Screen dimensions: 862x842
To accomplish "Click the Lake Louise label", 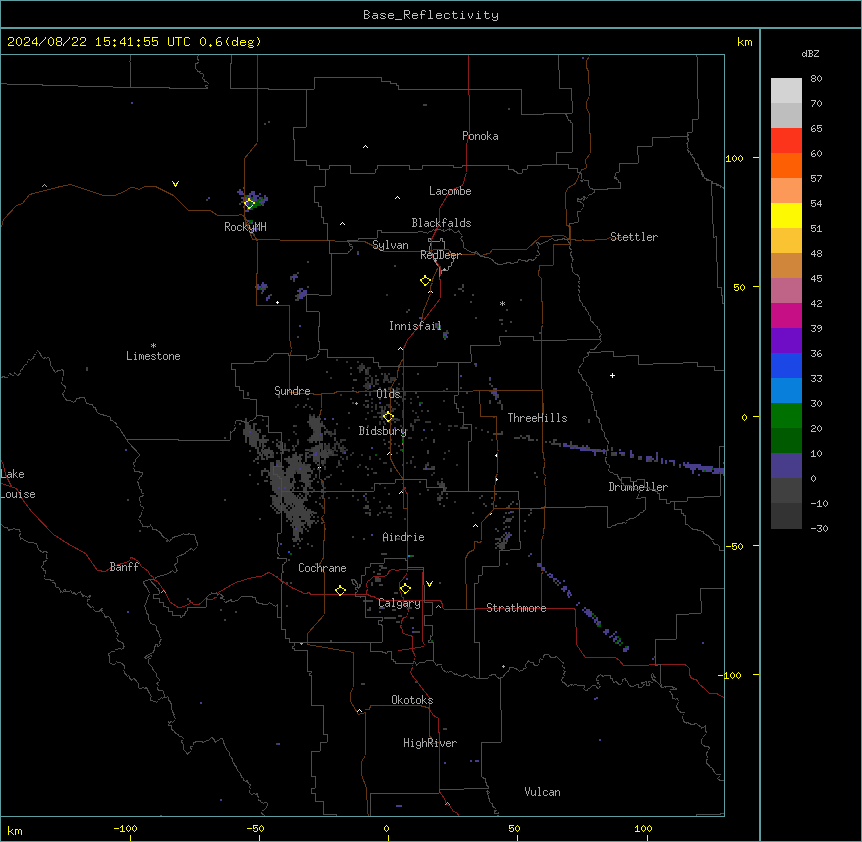I will point(18,484).
